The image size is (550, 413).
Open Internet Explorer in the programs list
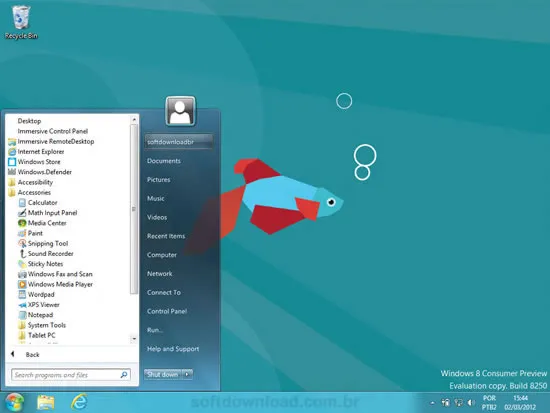36,152
